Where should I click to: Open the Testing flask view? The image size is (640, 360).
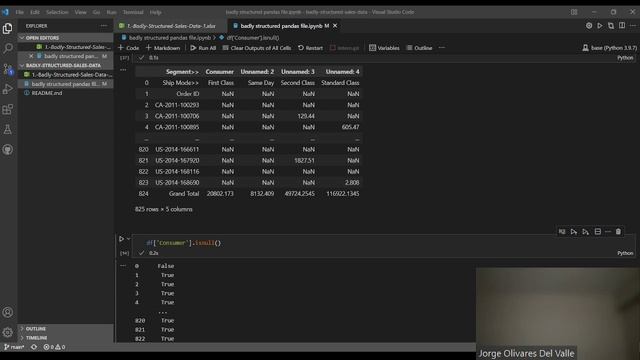point(7,129)
